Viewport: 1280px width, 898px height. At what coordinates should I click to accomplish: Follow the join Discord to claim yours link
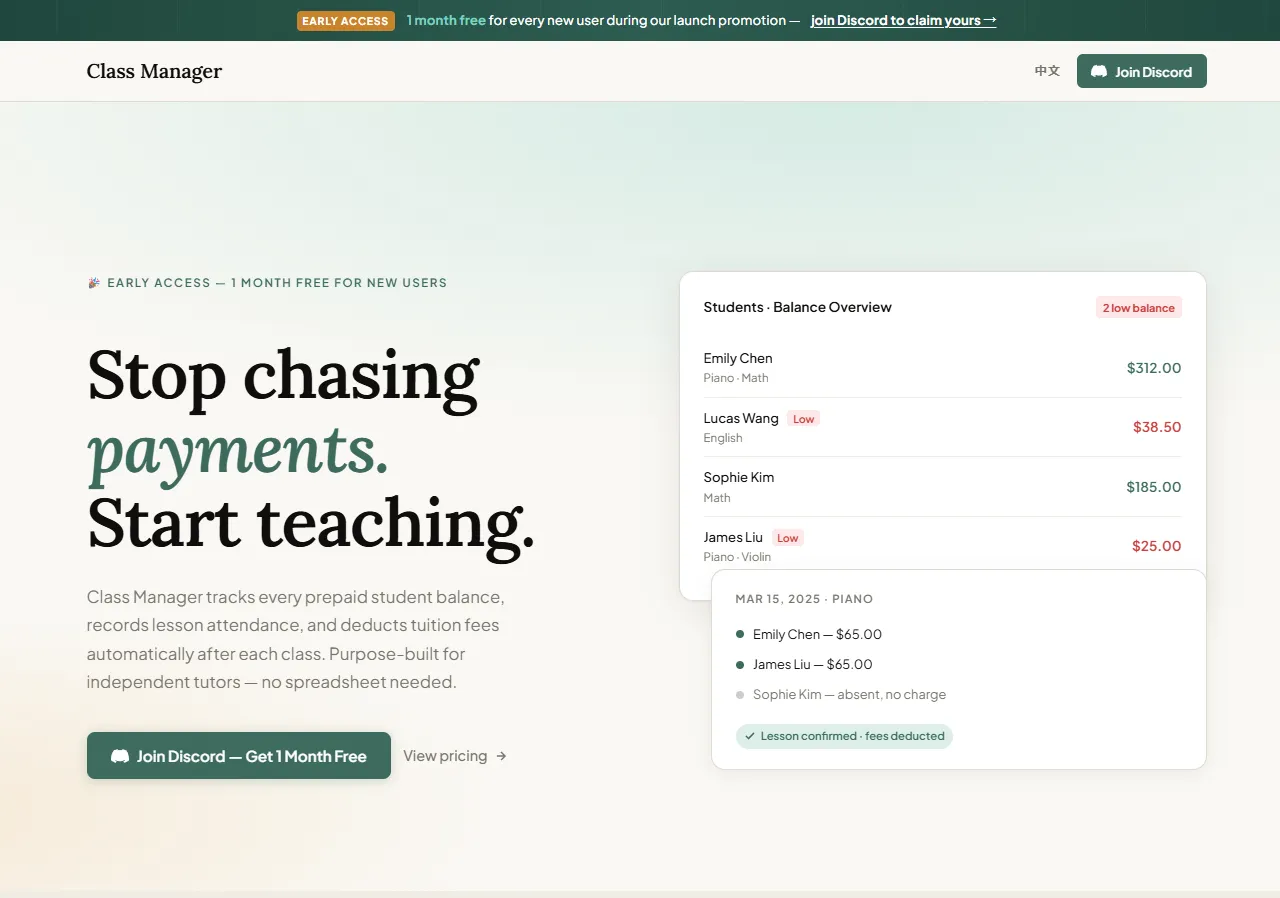click(903, 20)
